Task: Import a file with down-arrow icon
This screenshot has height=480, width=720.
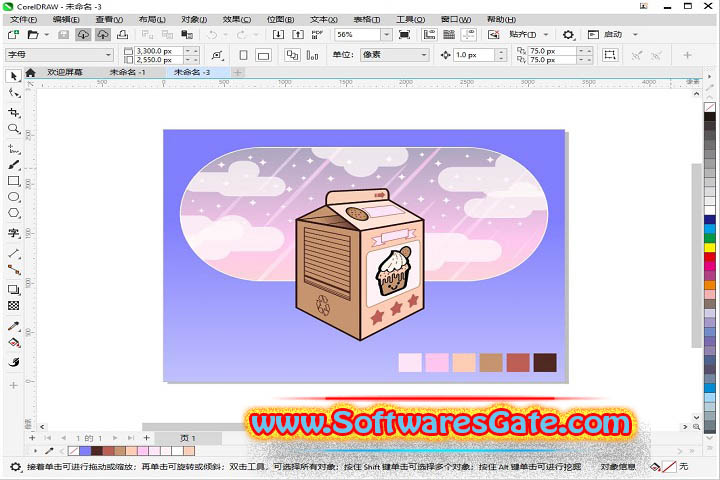Action: 278,34
